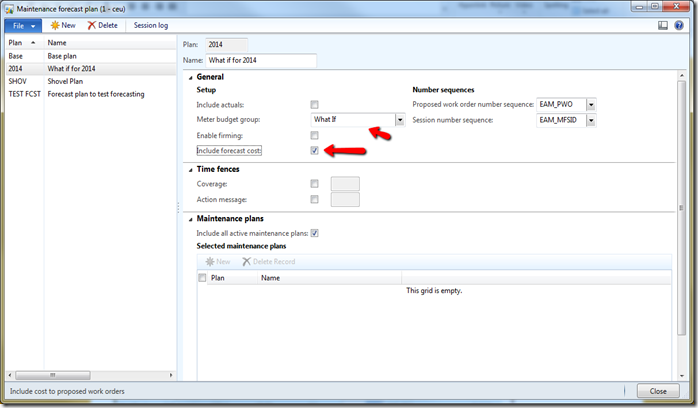Collapse the Time fences section

coord(191,170)
